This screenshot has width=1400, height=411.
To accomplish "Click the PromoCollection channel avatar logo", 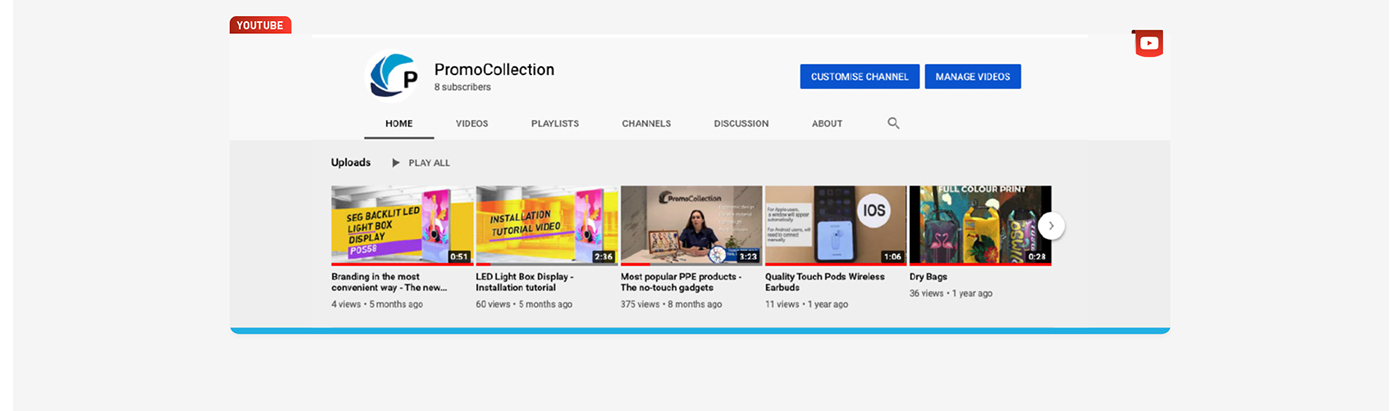I will (393, 76).
